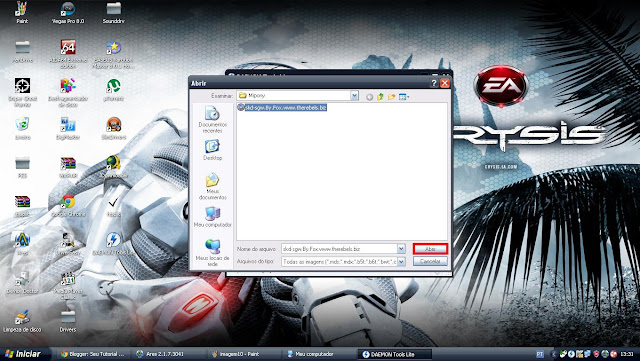Open Meus locais de rede in the places bar
Image resolution: width=640 pixels, height=361 pixels.
coord(212,252)
